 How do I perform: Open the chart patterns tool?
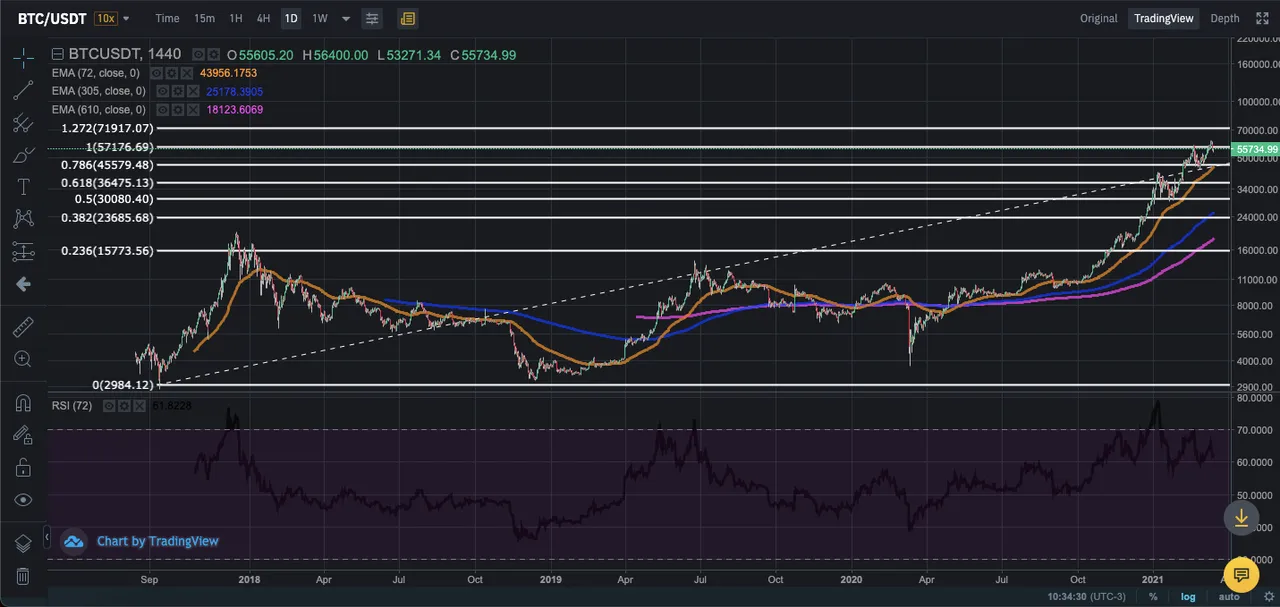pos(23,219)
